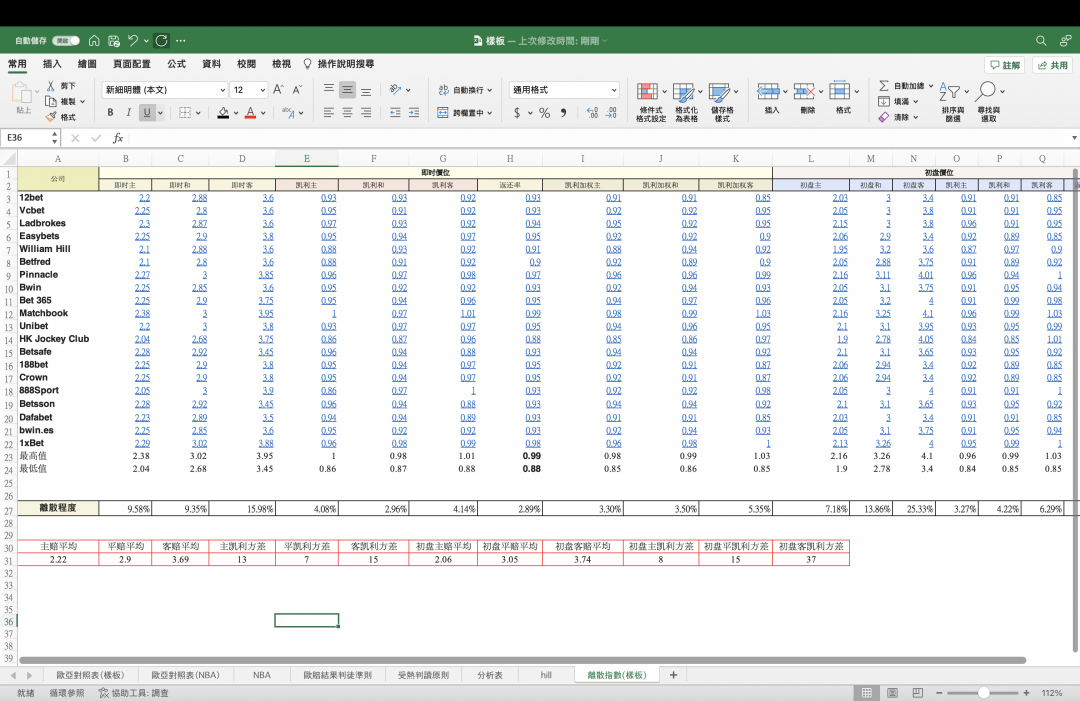Image resolution: width=1080 pixels, height=701 pixels.
Task: Click the Save icon in the title bar
Action: point(114,41)
